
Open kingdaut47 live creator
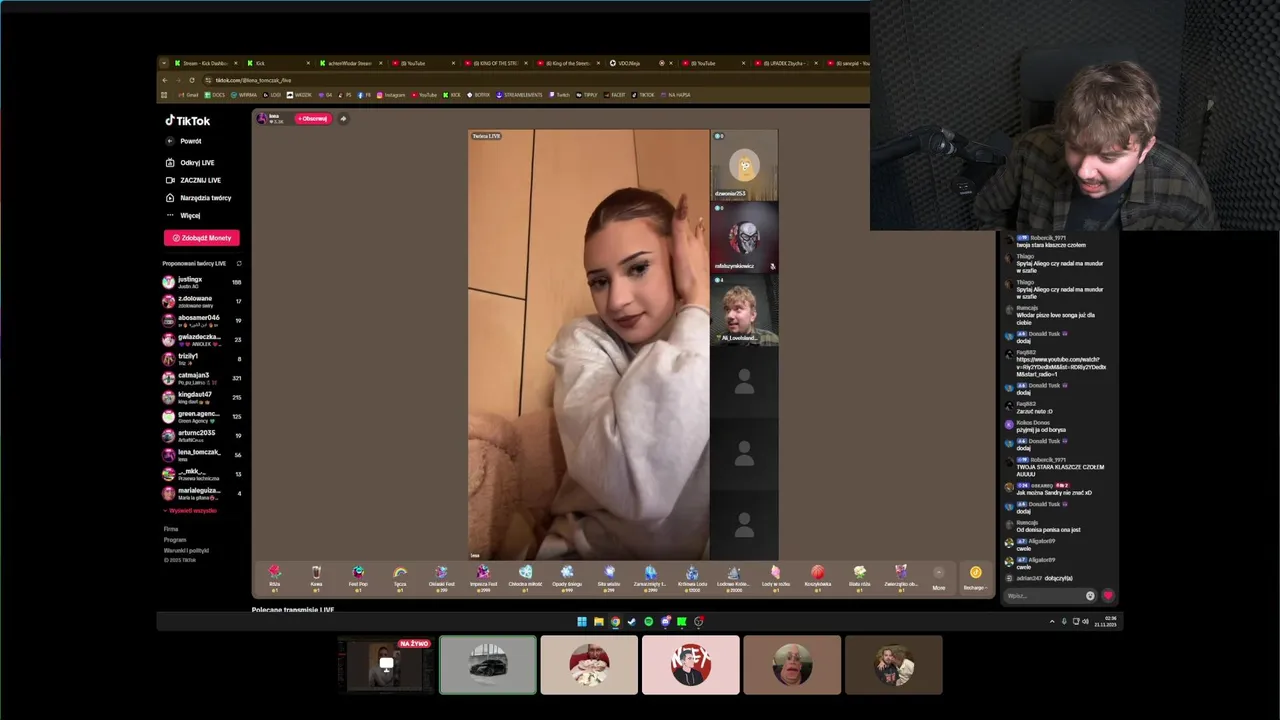[x=202, y=397]
